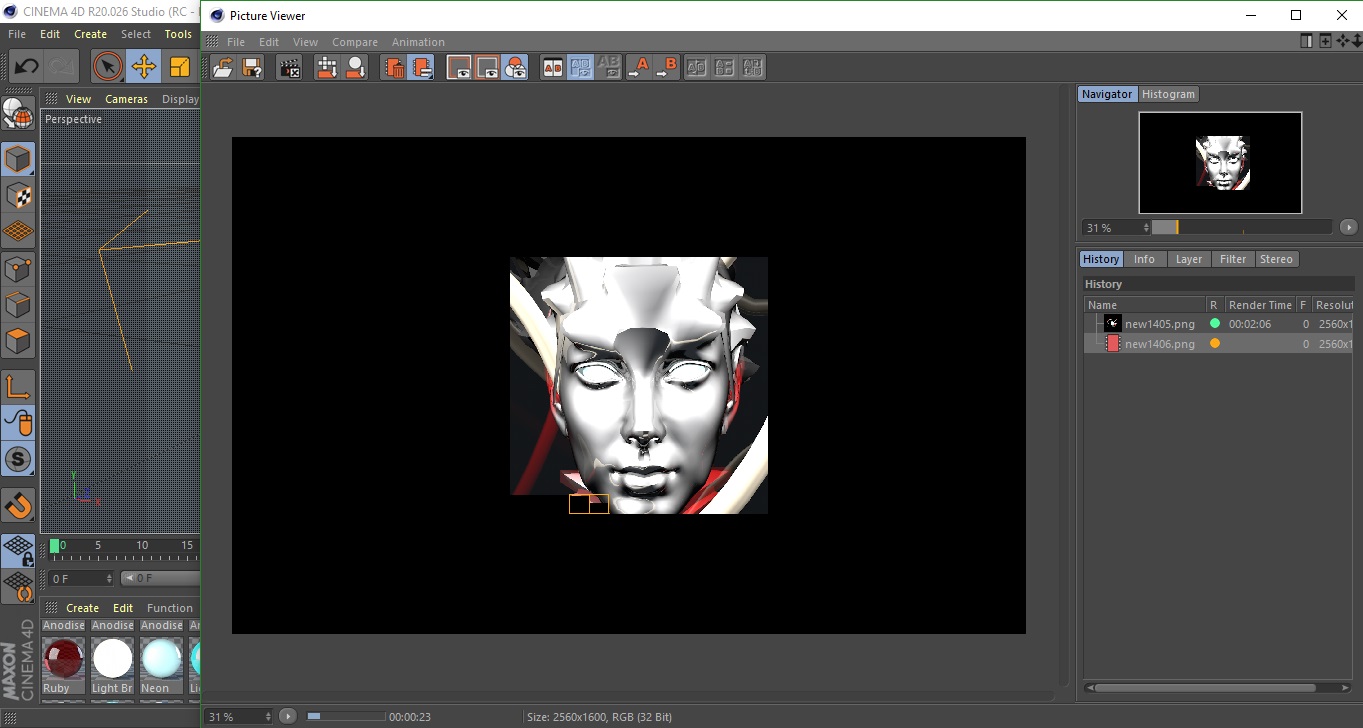
Task: Click the Save As disk icon
Action: click(252, 67)
